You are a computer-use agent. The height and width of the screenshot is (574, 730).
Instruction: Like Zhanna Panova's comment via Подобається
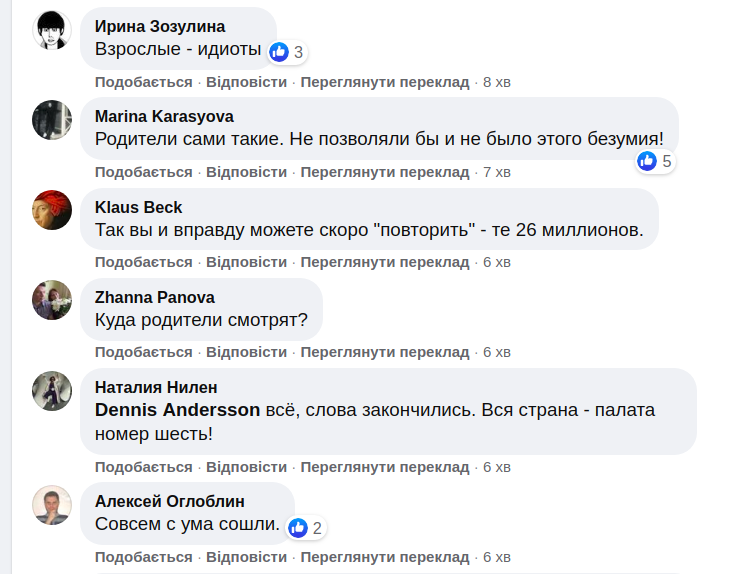point(143,352)
